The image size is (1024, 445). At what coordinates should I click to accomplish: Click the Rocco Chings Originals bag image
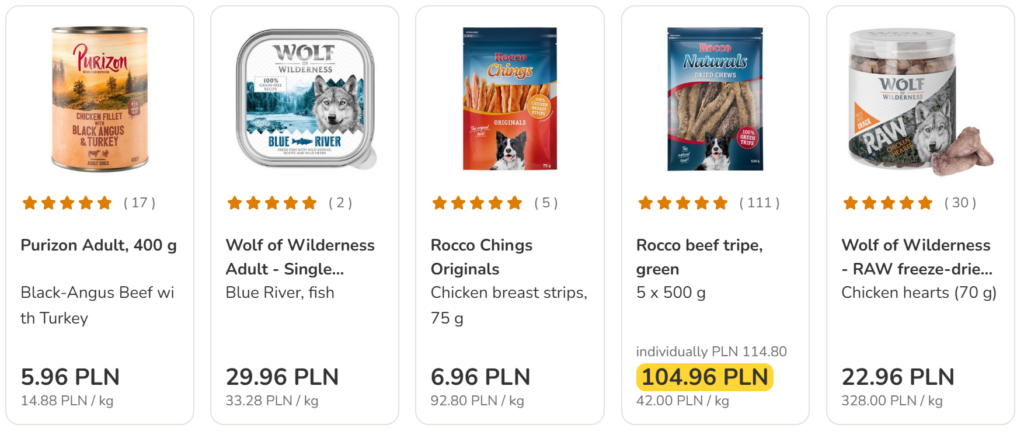tap(509, 99)
